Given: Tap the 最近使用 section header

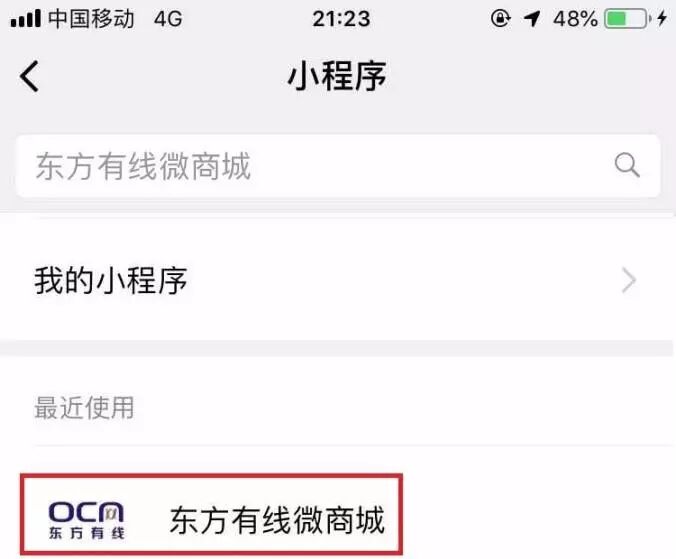Looking at the screenshot, I should tap(84, 408).
